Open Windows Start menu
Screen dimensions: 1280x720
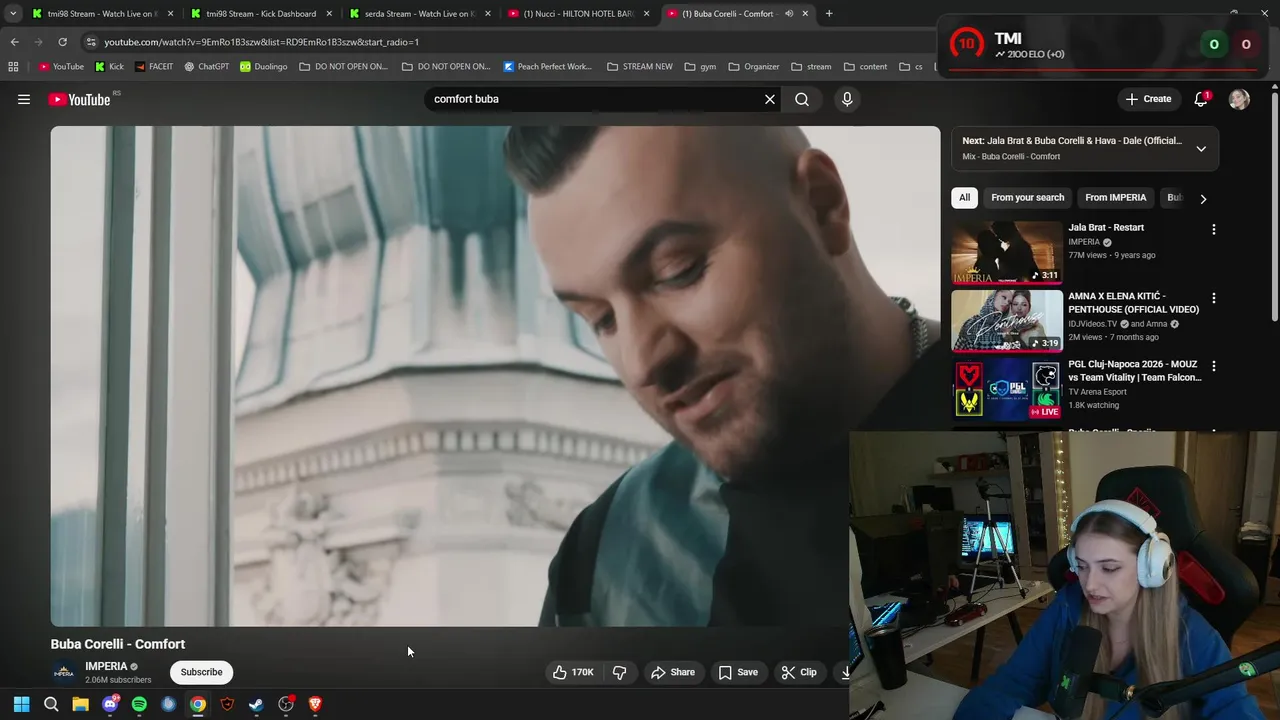21,704
